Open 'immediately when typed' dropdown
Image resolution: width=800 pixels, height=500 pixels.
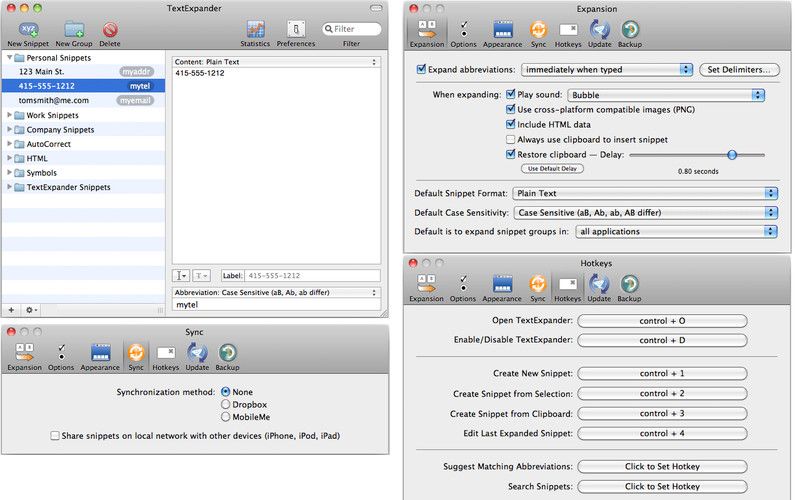click(x=607, y=69)
